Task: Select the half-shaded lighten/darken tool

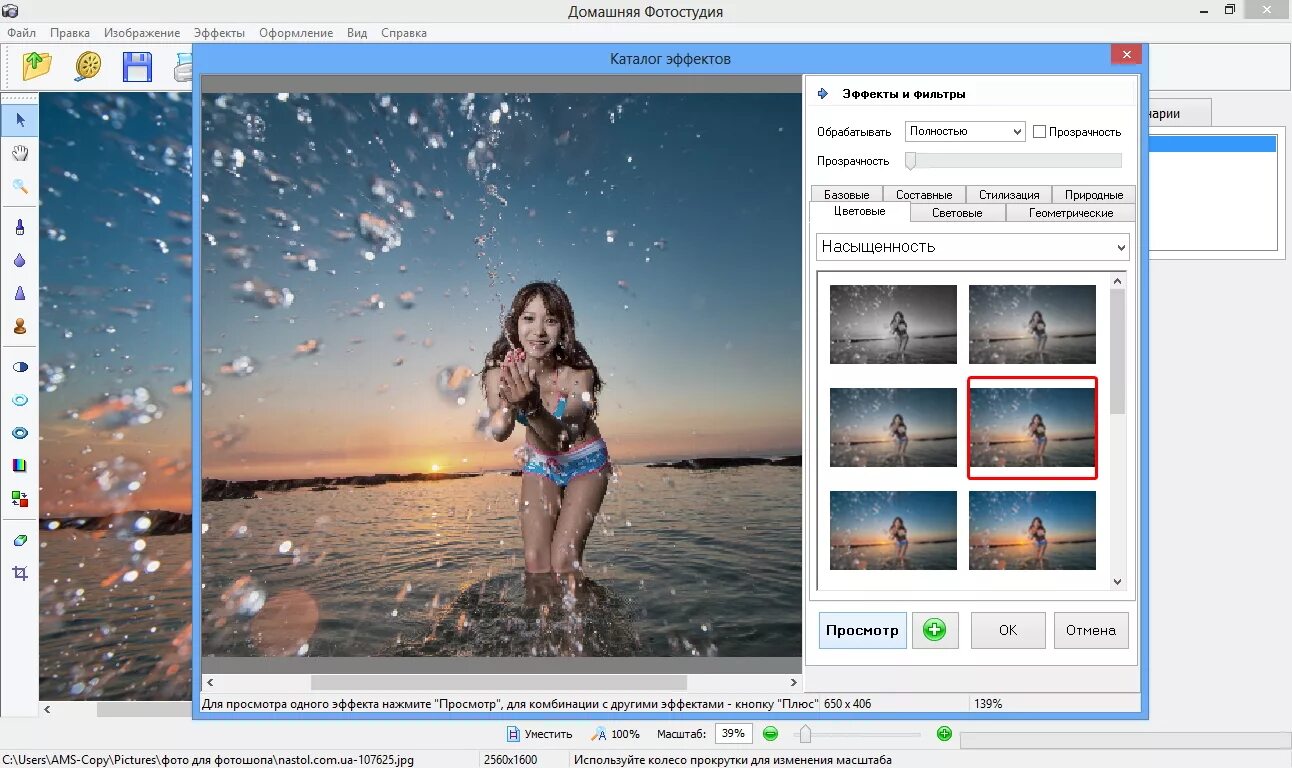Action: pos(20,367)
